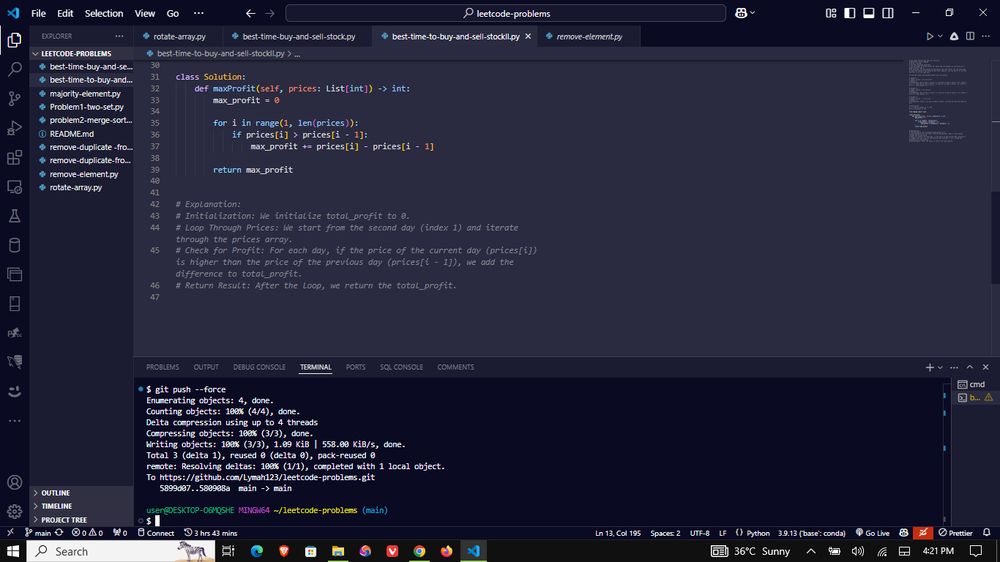
Task: Open notifications bell in status bar
Action: [987, 533]
